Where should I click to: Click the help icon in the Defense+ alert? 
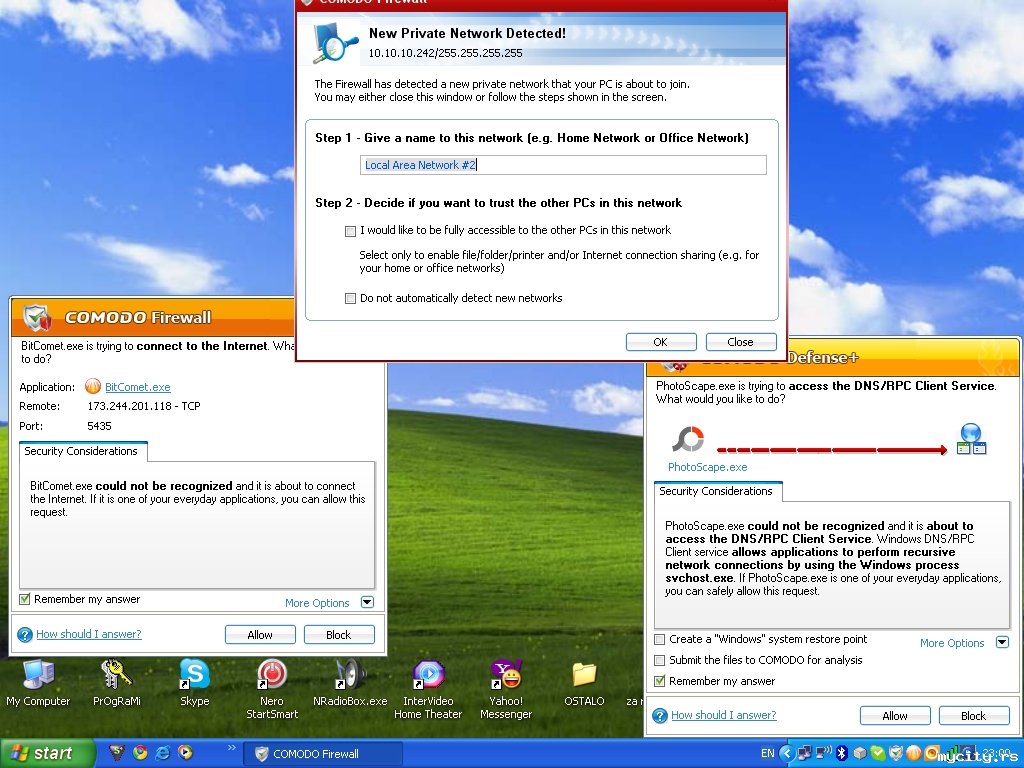click(x=660, y=715)
